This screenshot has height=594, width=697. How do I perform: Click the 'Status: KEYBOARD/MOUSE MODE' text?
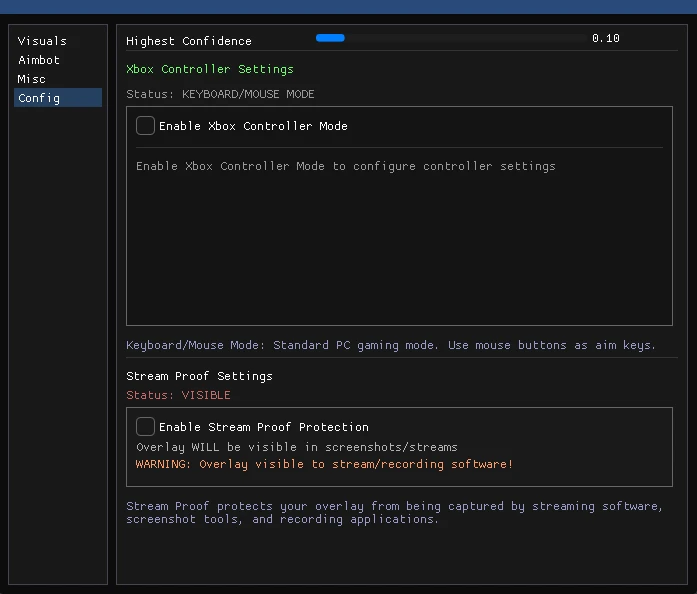(x=220, y=95)
